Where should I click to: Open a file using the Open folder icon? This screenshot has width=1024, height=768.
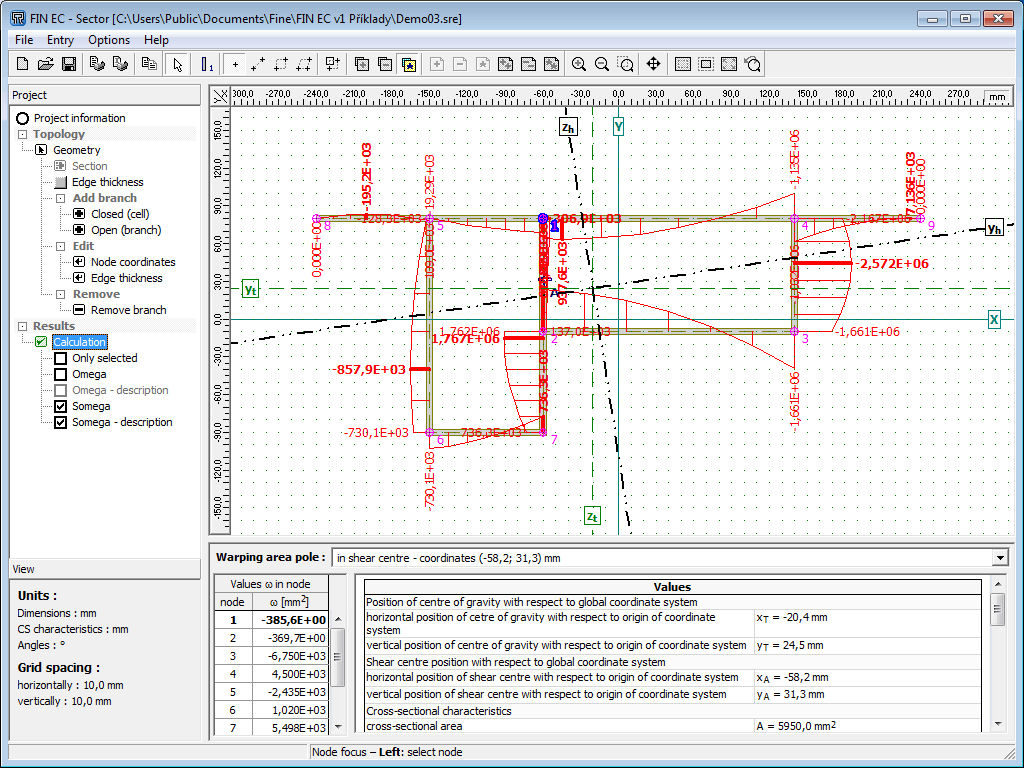pos(45,63)
